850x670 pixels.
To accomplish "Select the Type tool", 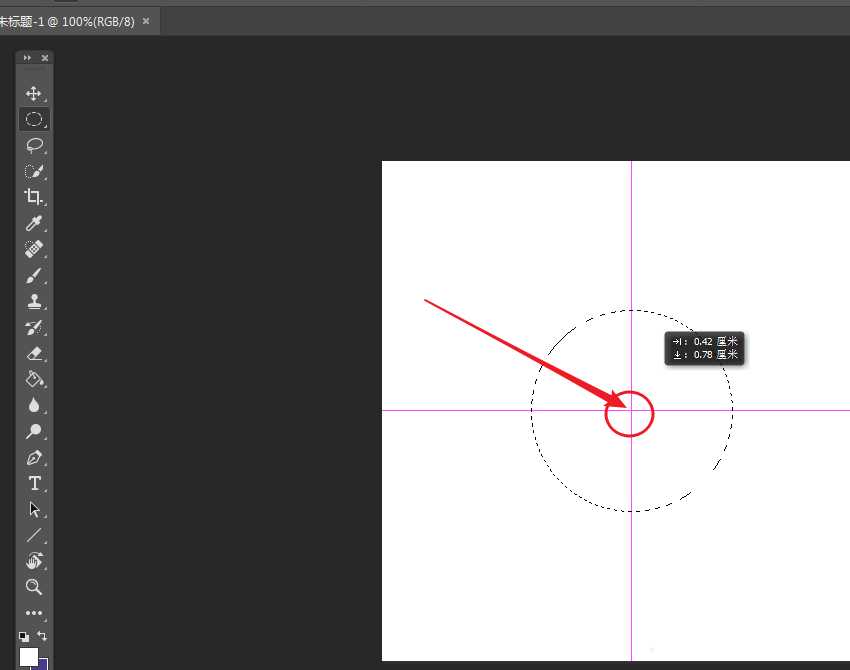I will (x=35, y=483).
